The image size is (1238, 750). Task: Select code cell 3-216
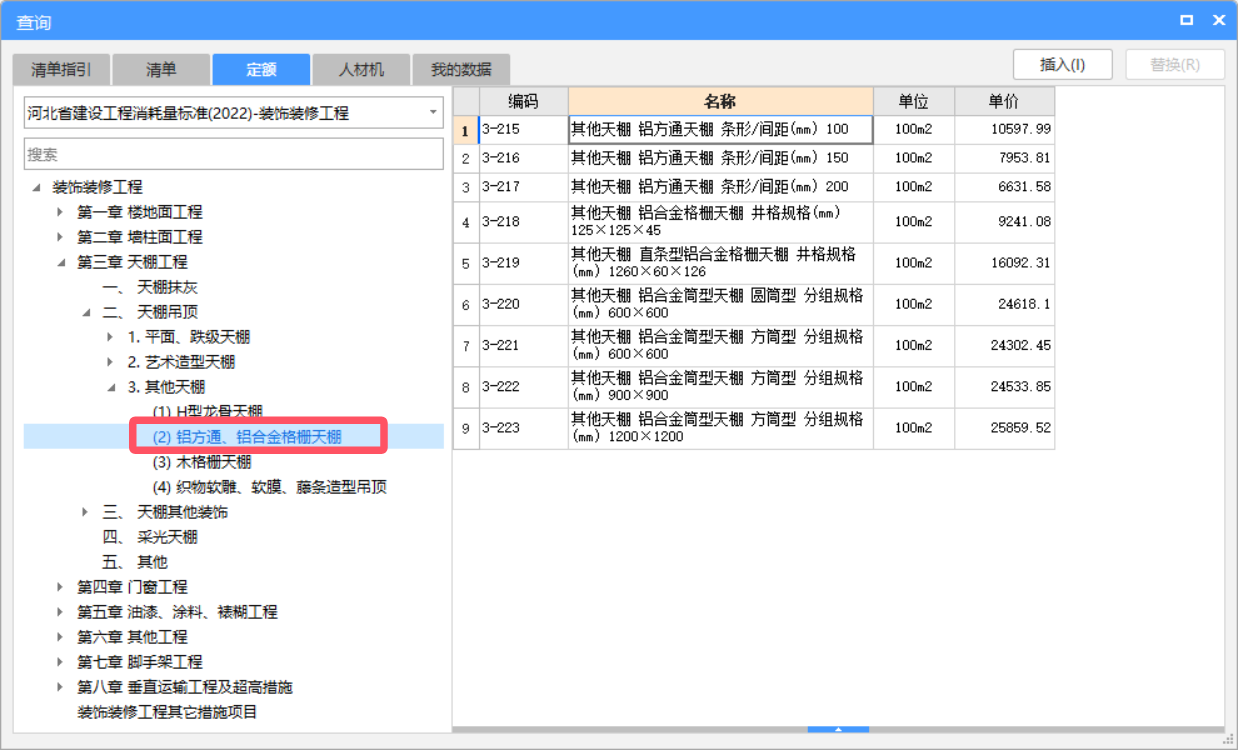(523, 158)
